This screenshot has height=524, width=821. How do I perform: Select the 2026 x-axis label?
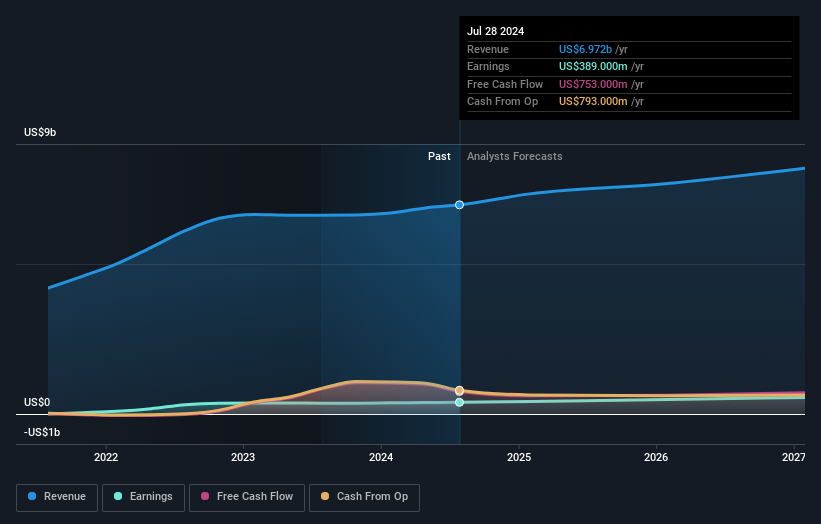tap(656, 457)
